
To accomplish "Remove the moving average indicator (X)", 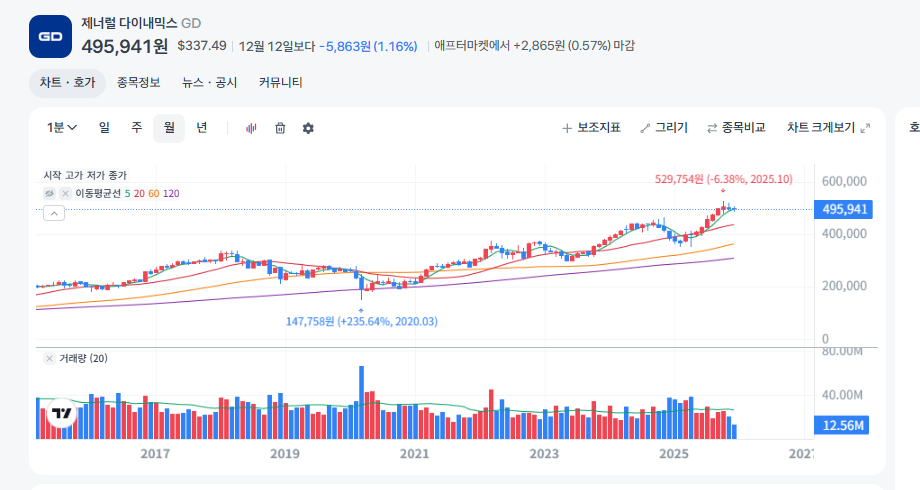I will [65, 194].
